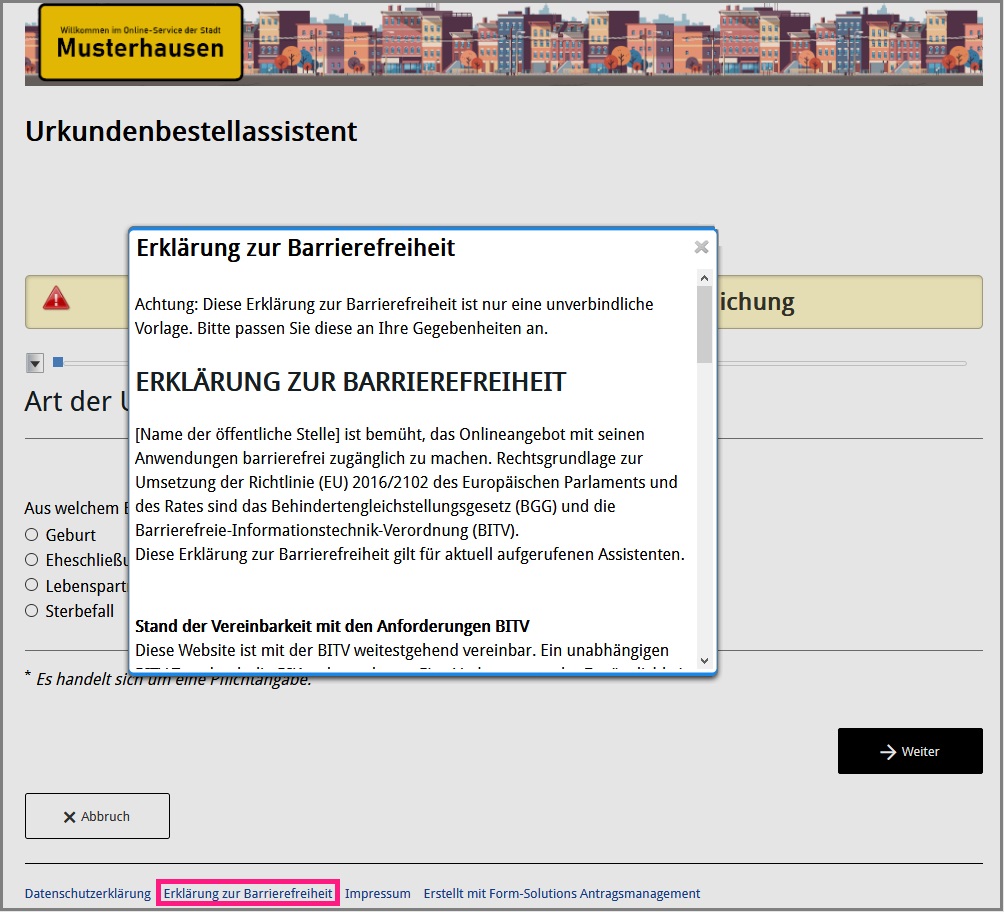Screen dimensions: 1004x912
Task: Click the progress bar track
Action: (840, 363)
